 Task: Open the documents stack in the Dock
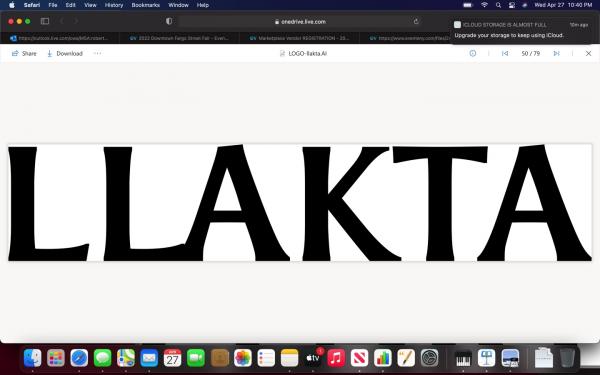(543, 359)
